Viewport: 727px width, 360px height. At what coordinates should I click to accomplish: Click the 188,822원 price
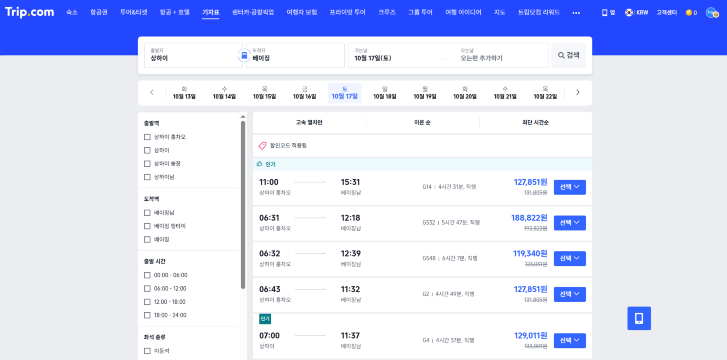[x=529, y=218]
